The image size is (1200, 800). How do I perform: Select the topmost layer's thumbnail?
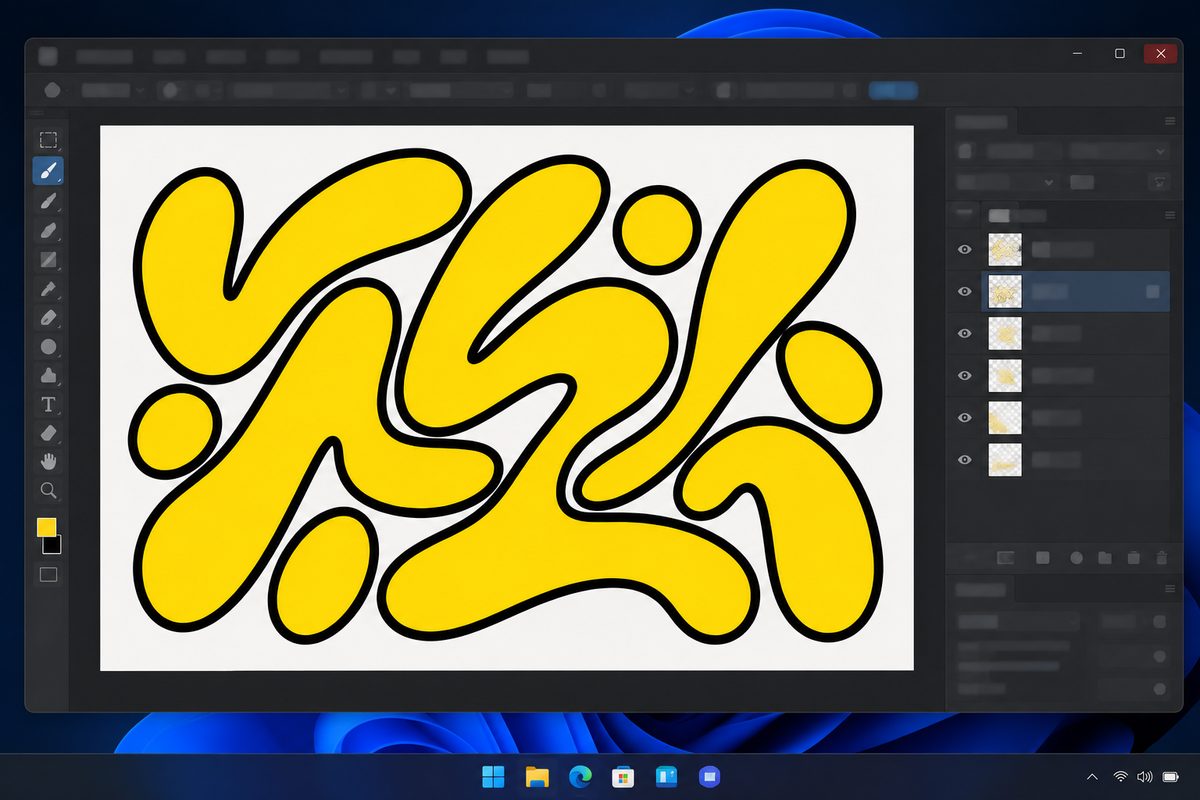pos(1005,250)
